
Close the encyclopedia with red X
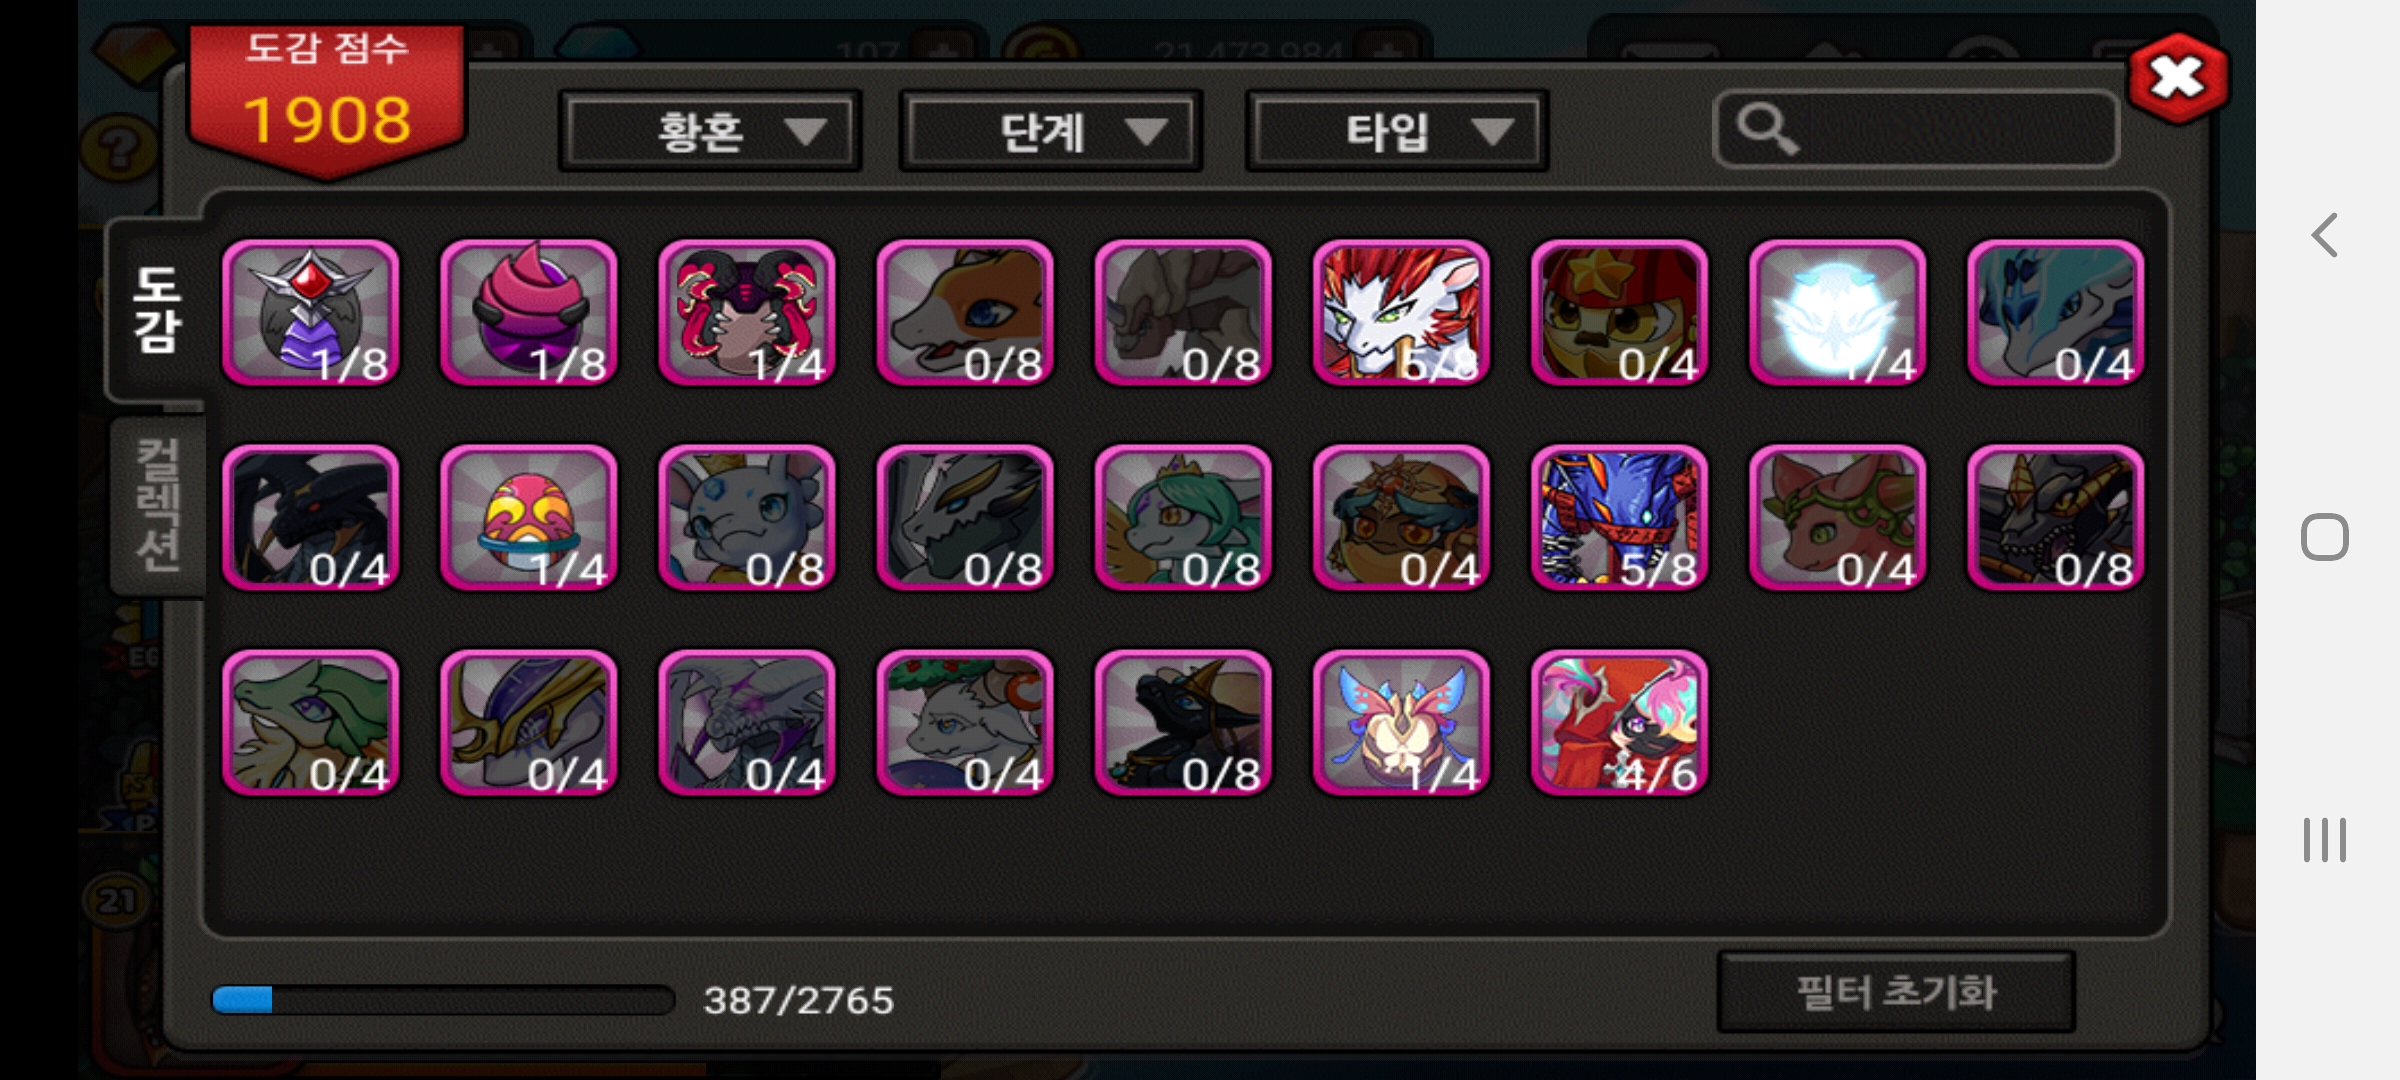click(2178, 78)
